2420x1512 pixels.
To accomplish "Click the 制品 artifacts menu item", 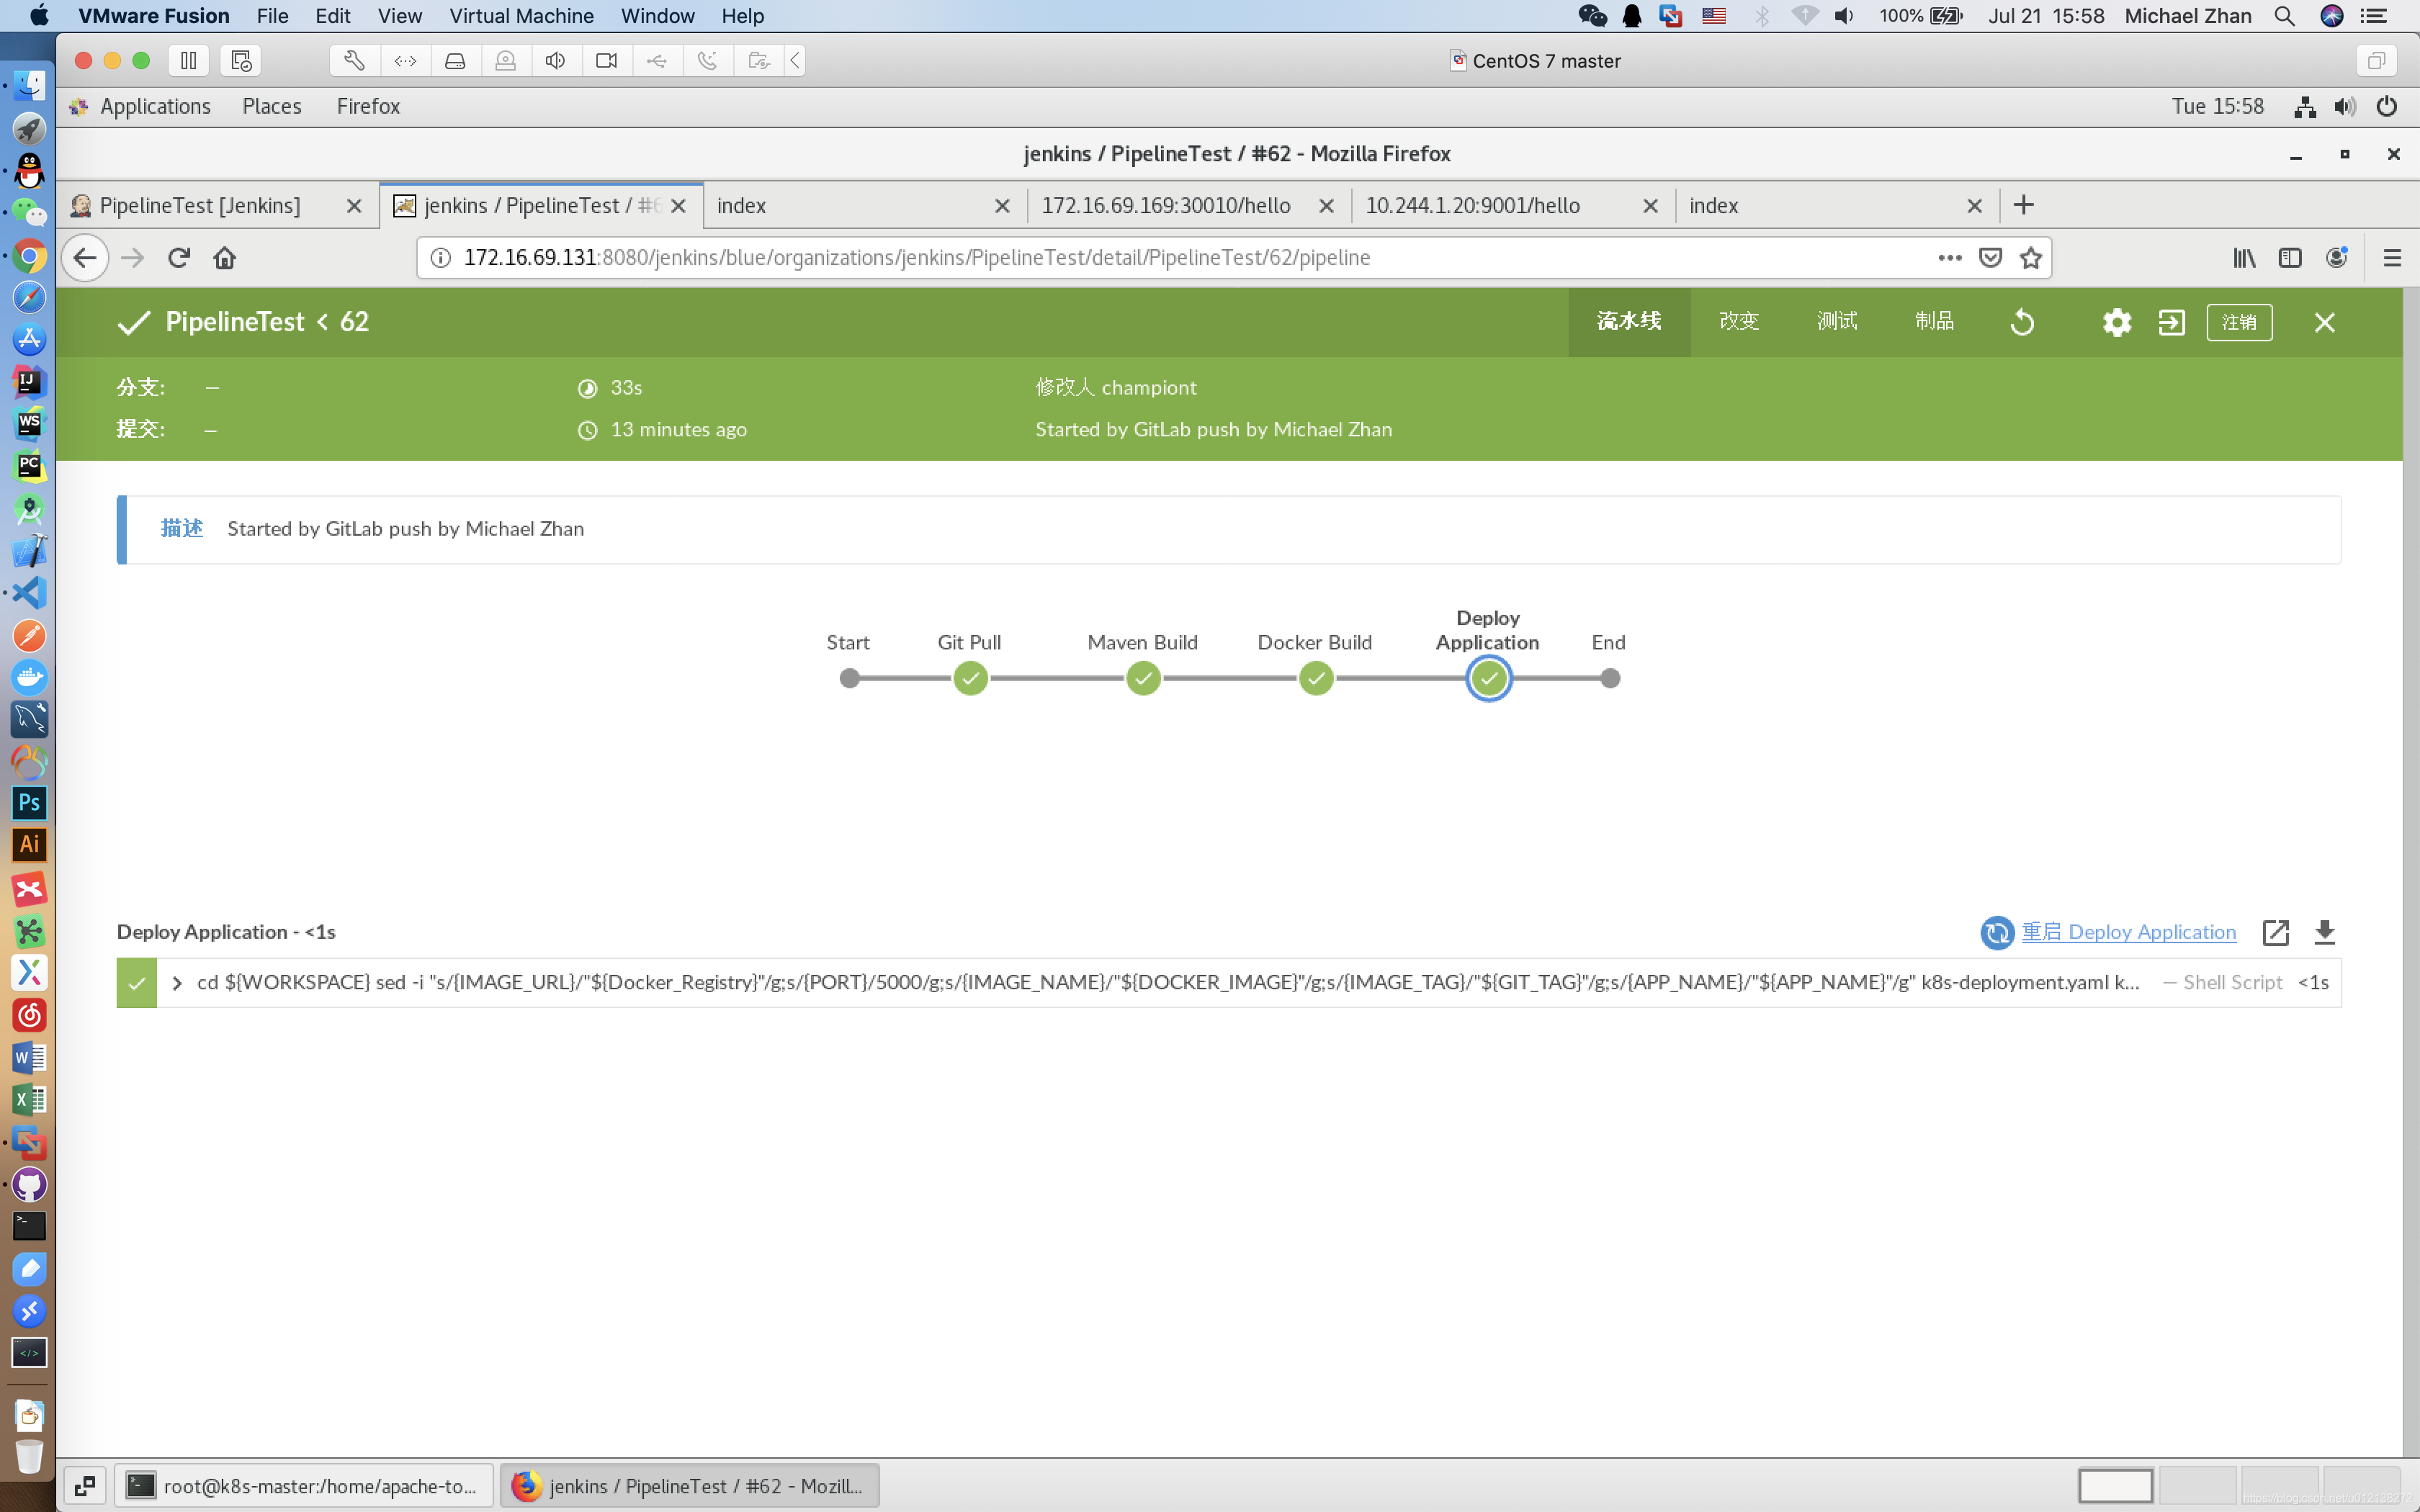I will click(1932, 320).
